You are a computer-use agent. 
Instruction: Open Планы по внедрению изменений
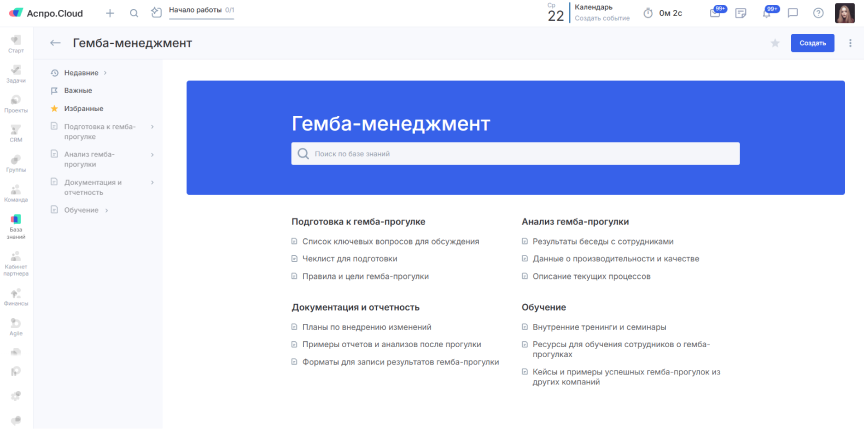coord(366,327)
